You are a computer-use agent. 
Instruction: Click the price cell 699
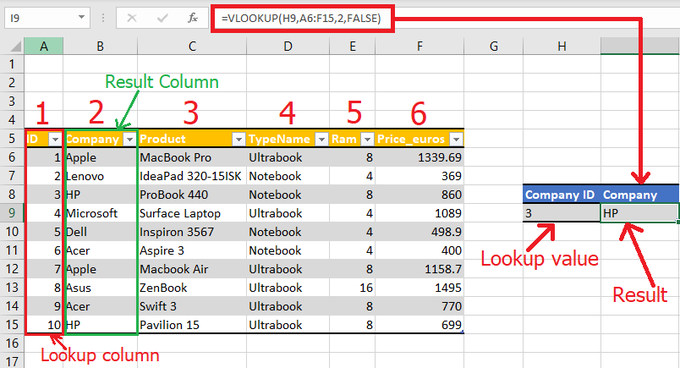(x=420, y=325)
